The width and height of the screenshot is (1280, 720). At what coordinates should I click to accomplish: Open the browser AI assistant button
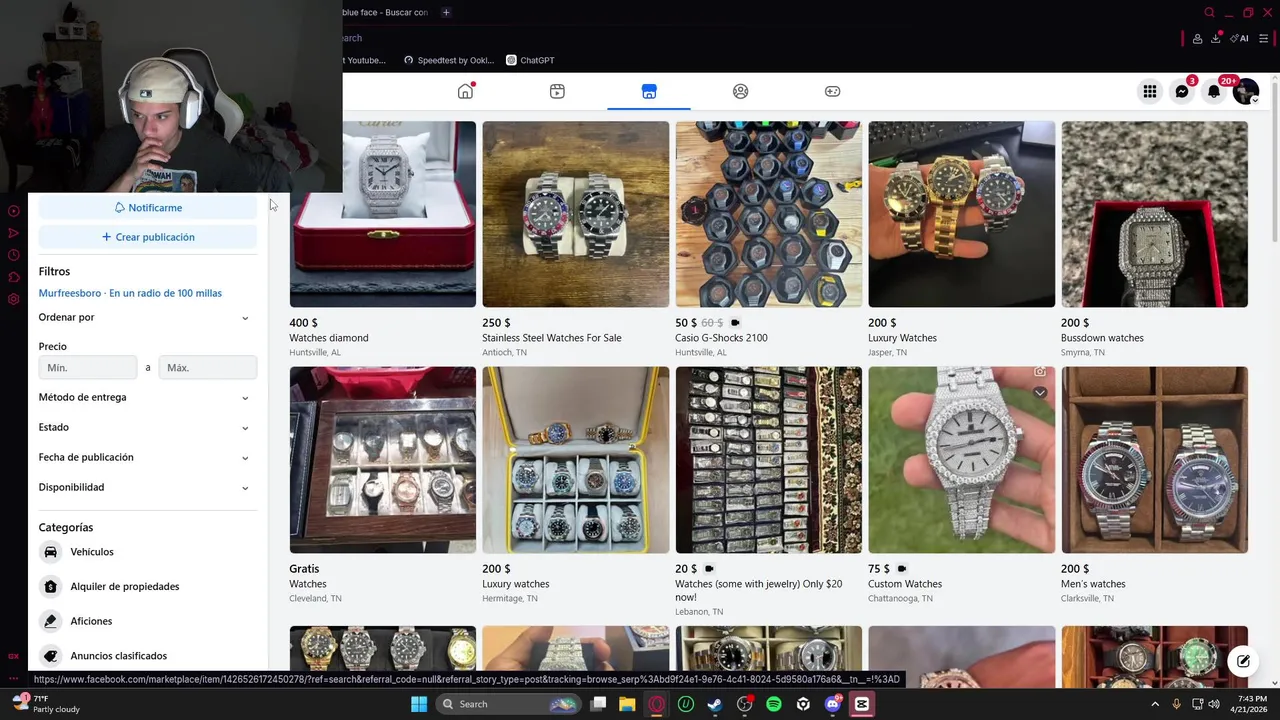point(1239,38)
